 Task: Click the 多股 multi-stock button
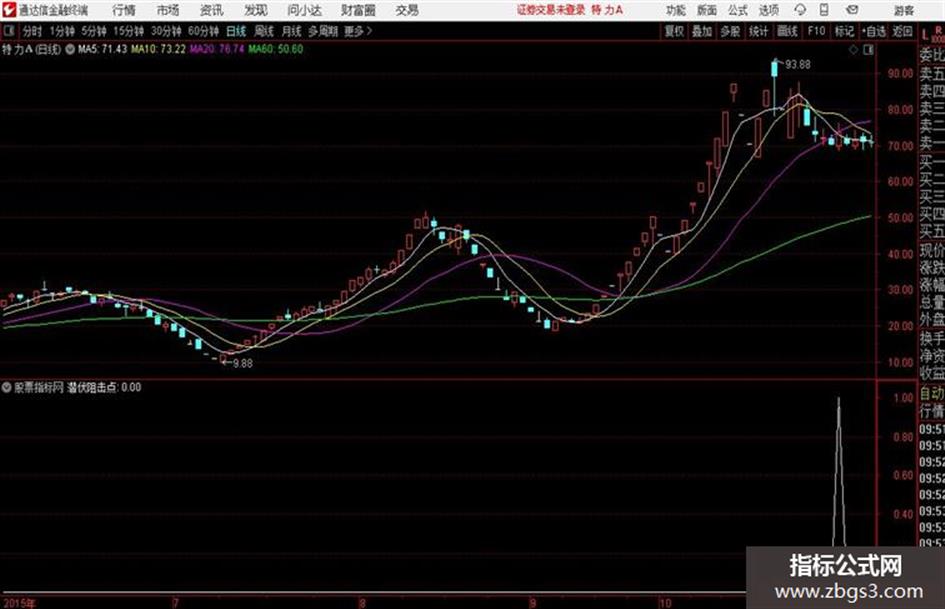pos(730,31)
